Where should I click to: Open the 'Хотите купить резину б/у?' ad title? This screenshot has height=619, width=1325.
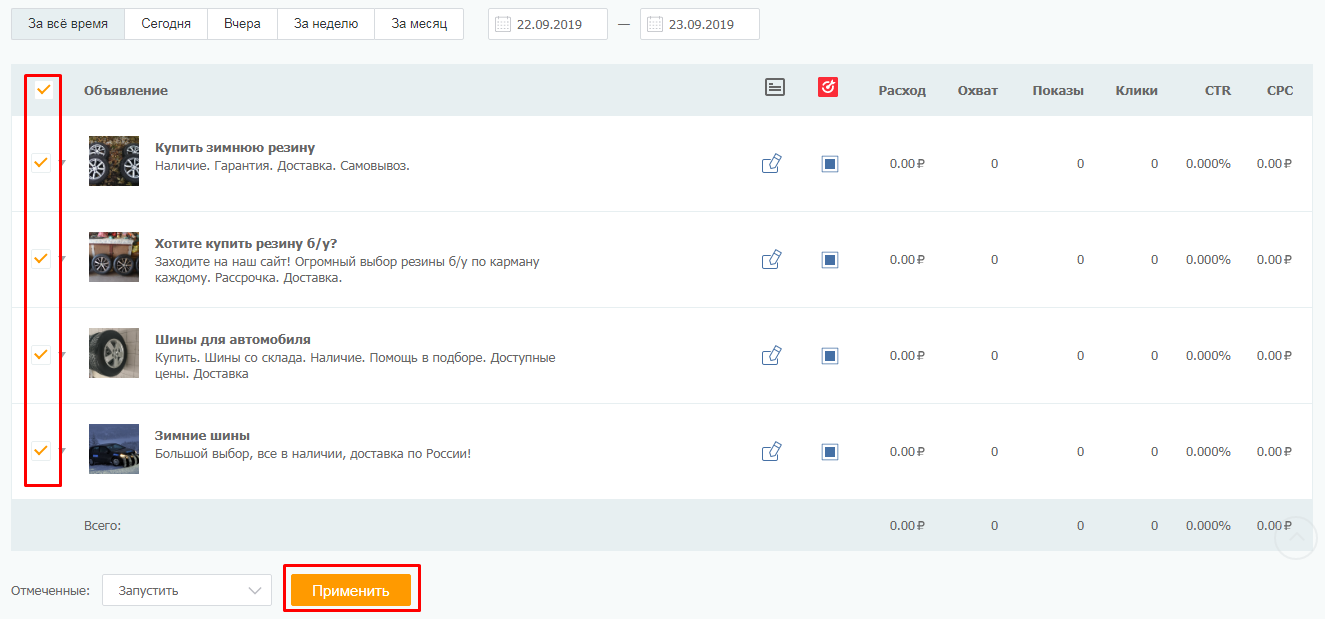pos(246,244)
